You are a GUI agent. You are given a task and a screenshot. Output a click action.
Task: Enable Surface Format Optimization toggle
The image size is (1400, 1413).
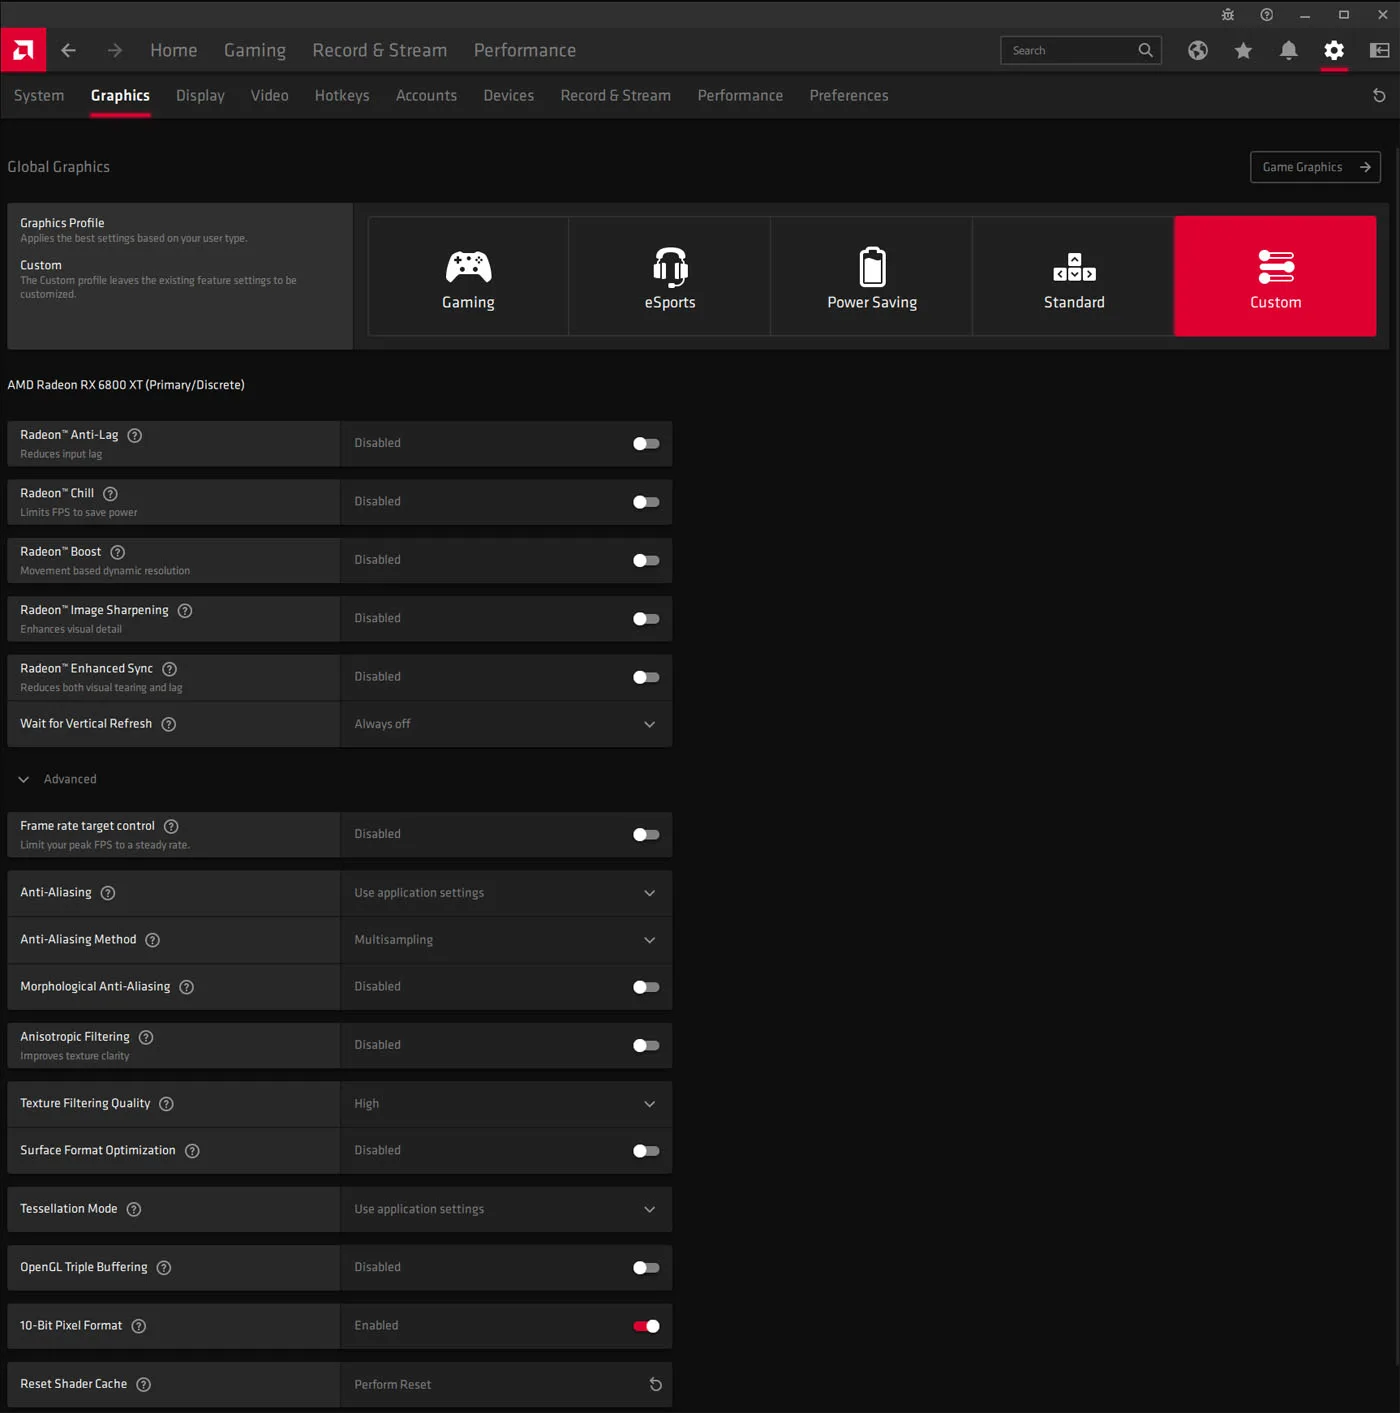pyautogui.click(x=646, y=1151)
